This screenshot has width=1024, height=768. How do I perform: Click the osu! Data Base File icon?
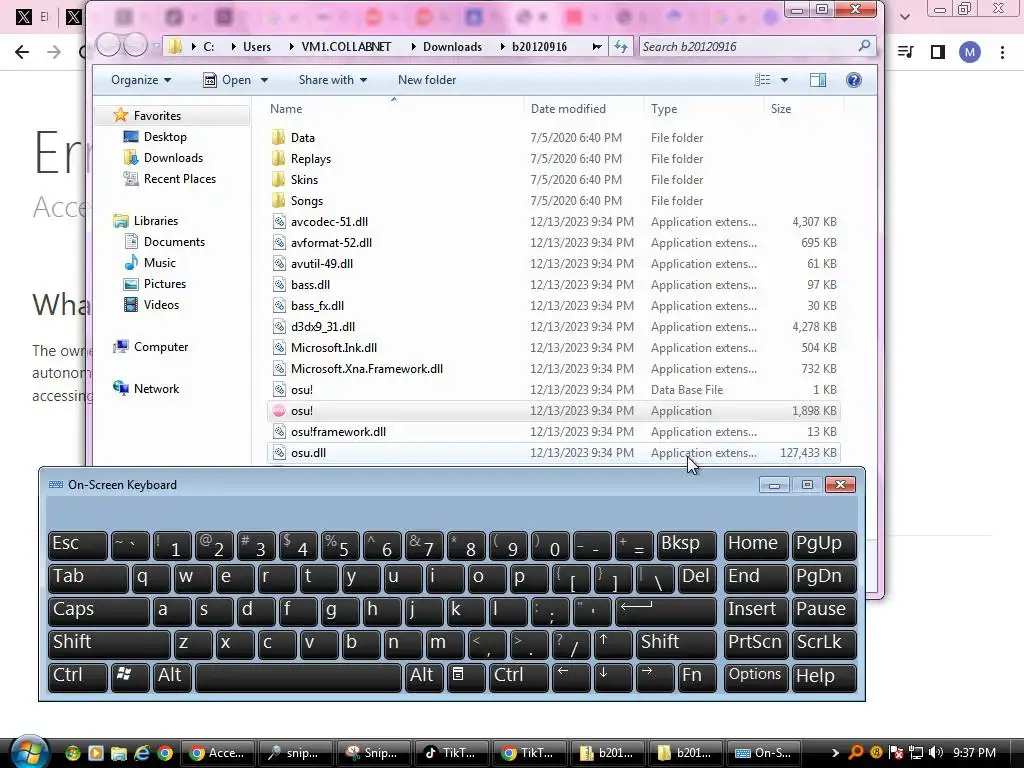click(279, 390)
